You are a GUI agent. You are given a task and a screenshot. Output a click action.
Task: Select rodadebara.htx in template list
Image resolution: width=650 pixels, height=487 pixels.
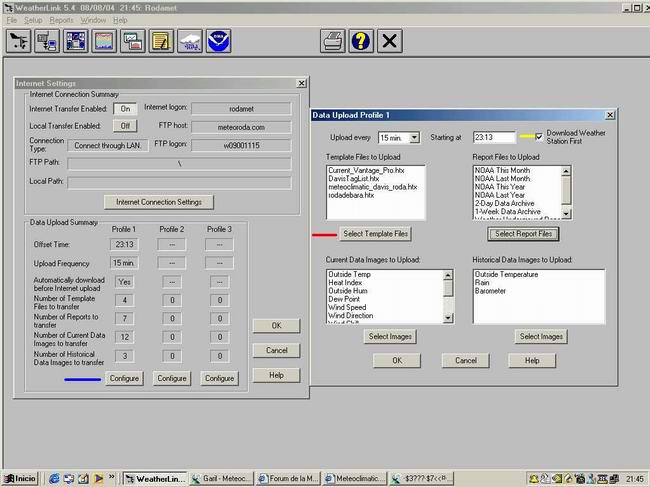(x=351, y=195)
